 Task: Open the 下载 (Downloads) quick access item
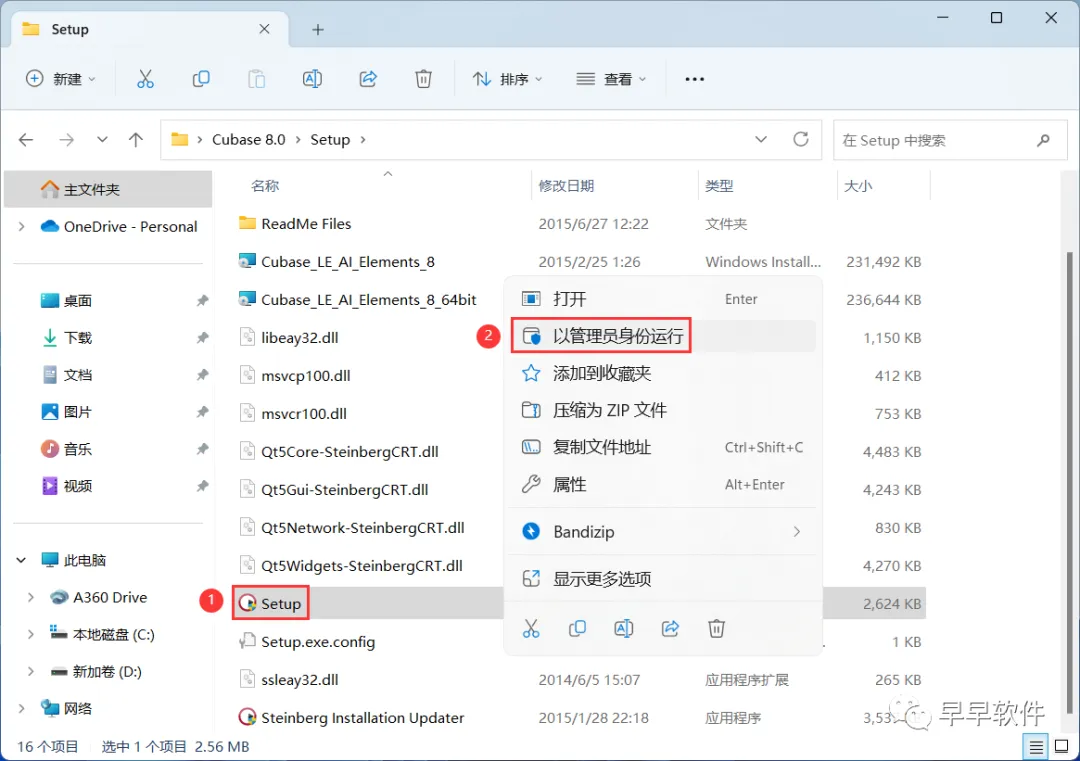(77, 338)
